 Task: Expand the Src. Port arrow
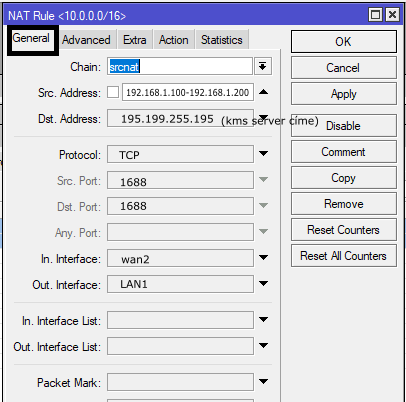[263, 180]
